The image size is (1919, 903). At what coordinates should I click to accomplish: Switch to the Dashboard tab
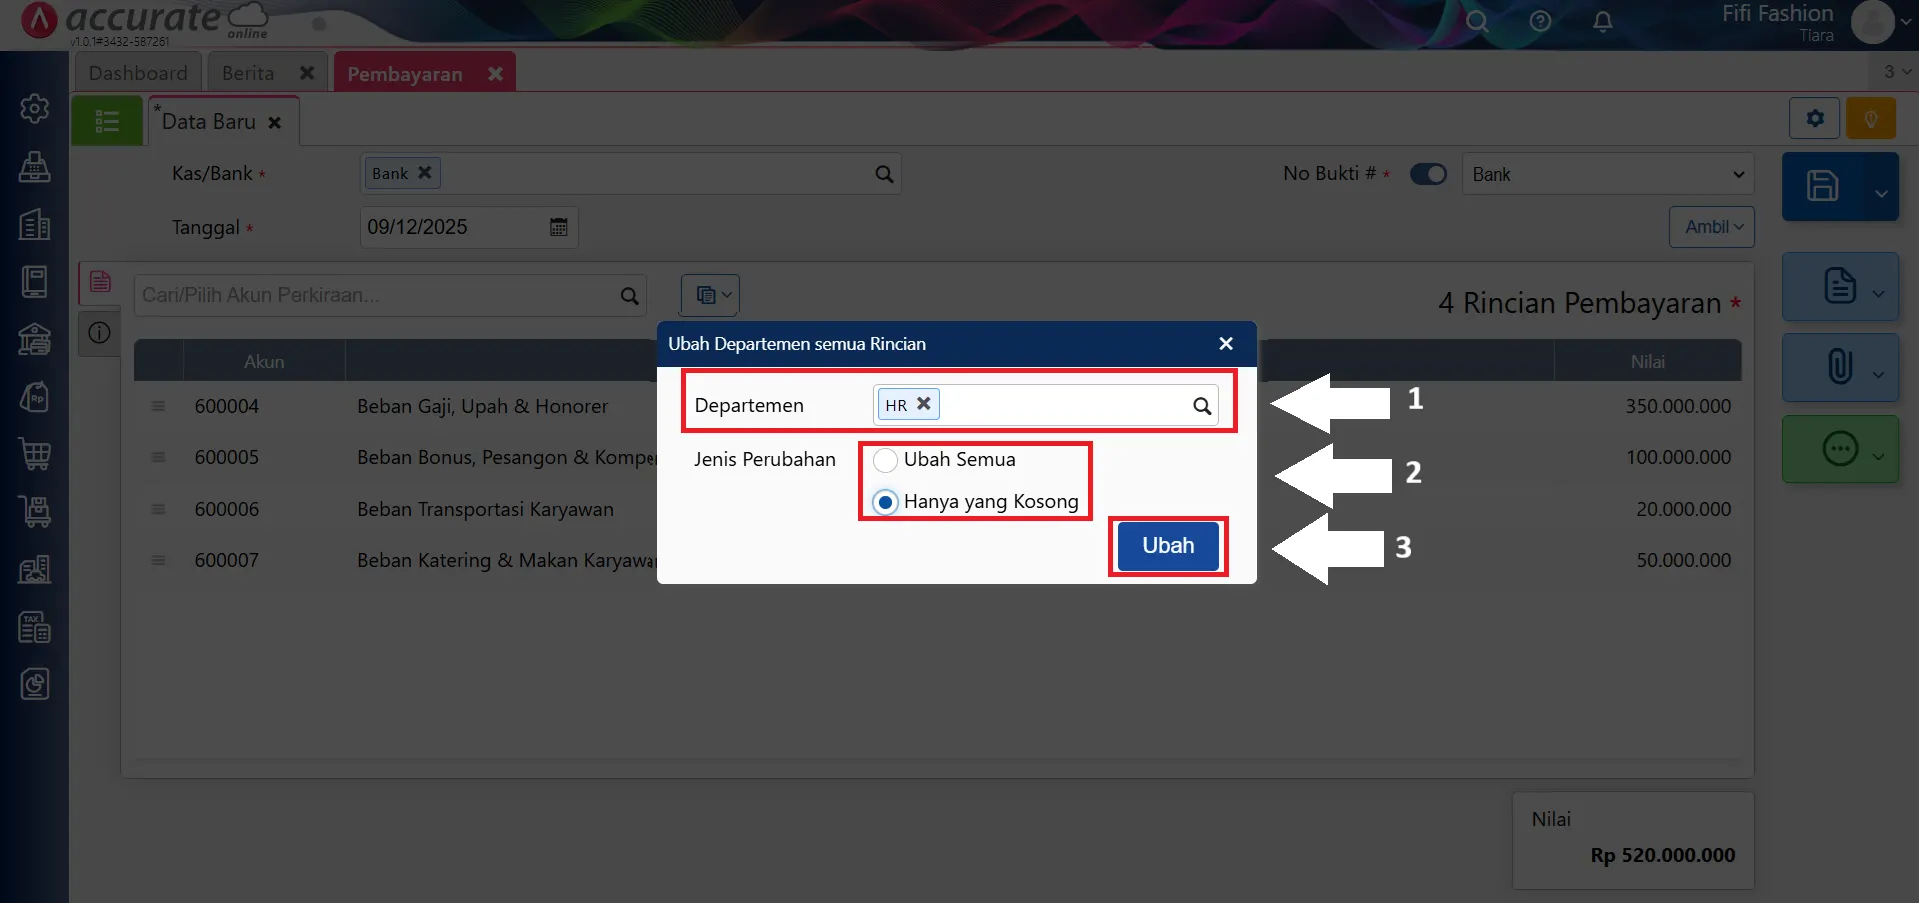pyautogui.click(x=138, y=73)
